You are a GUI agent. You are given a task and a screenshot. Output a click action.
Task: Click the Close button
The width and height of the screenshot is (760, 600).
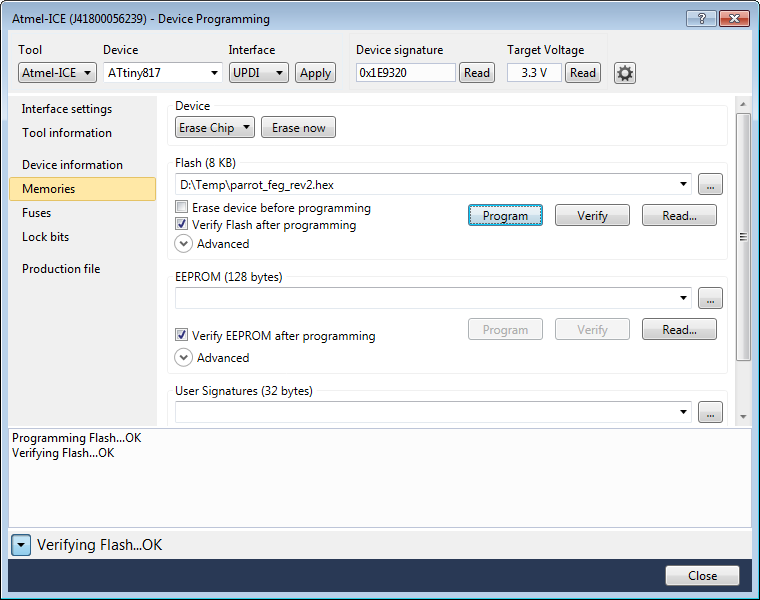click(702, 576)
